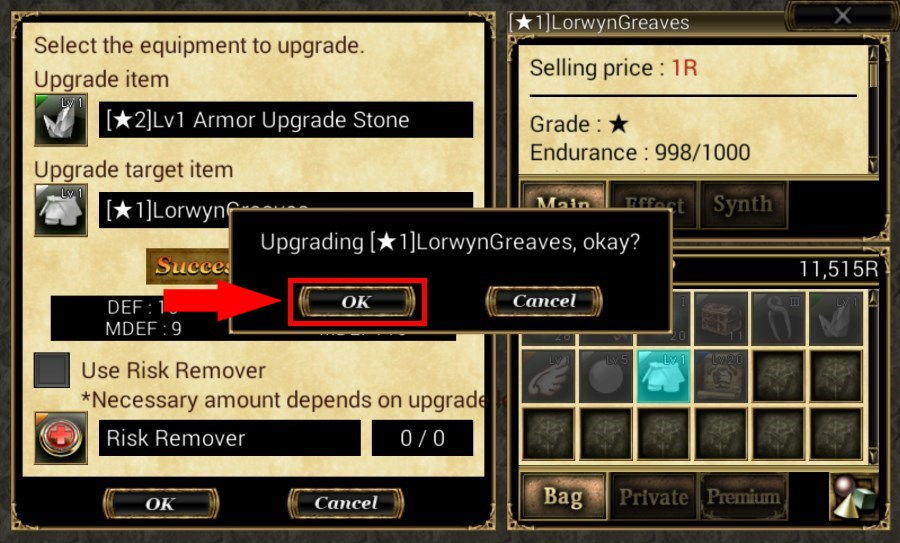Cancel the upgrade confirmation dialog
Viewport: 900px width, 543px height.
(544, 301)
